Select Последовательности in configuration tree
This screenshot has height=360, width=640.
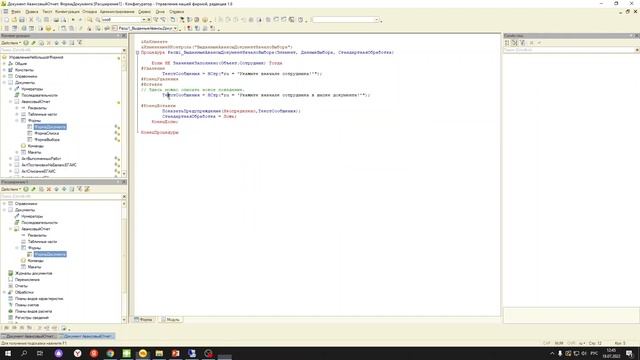(40, 96)
